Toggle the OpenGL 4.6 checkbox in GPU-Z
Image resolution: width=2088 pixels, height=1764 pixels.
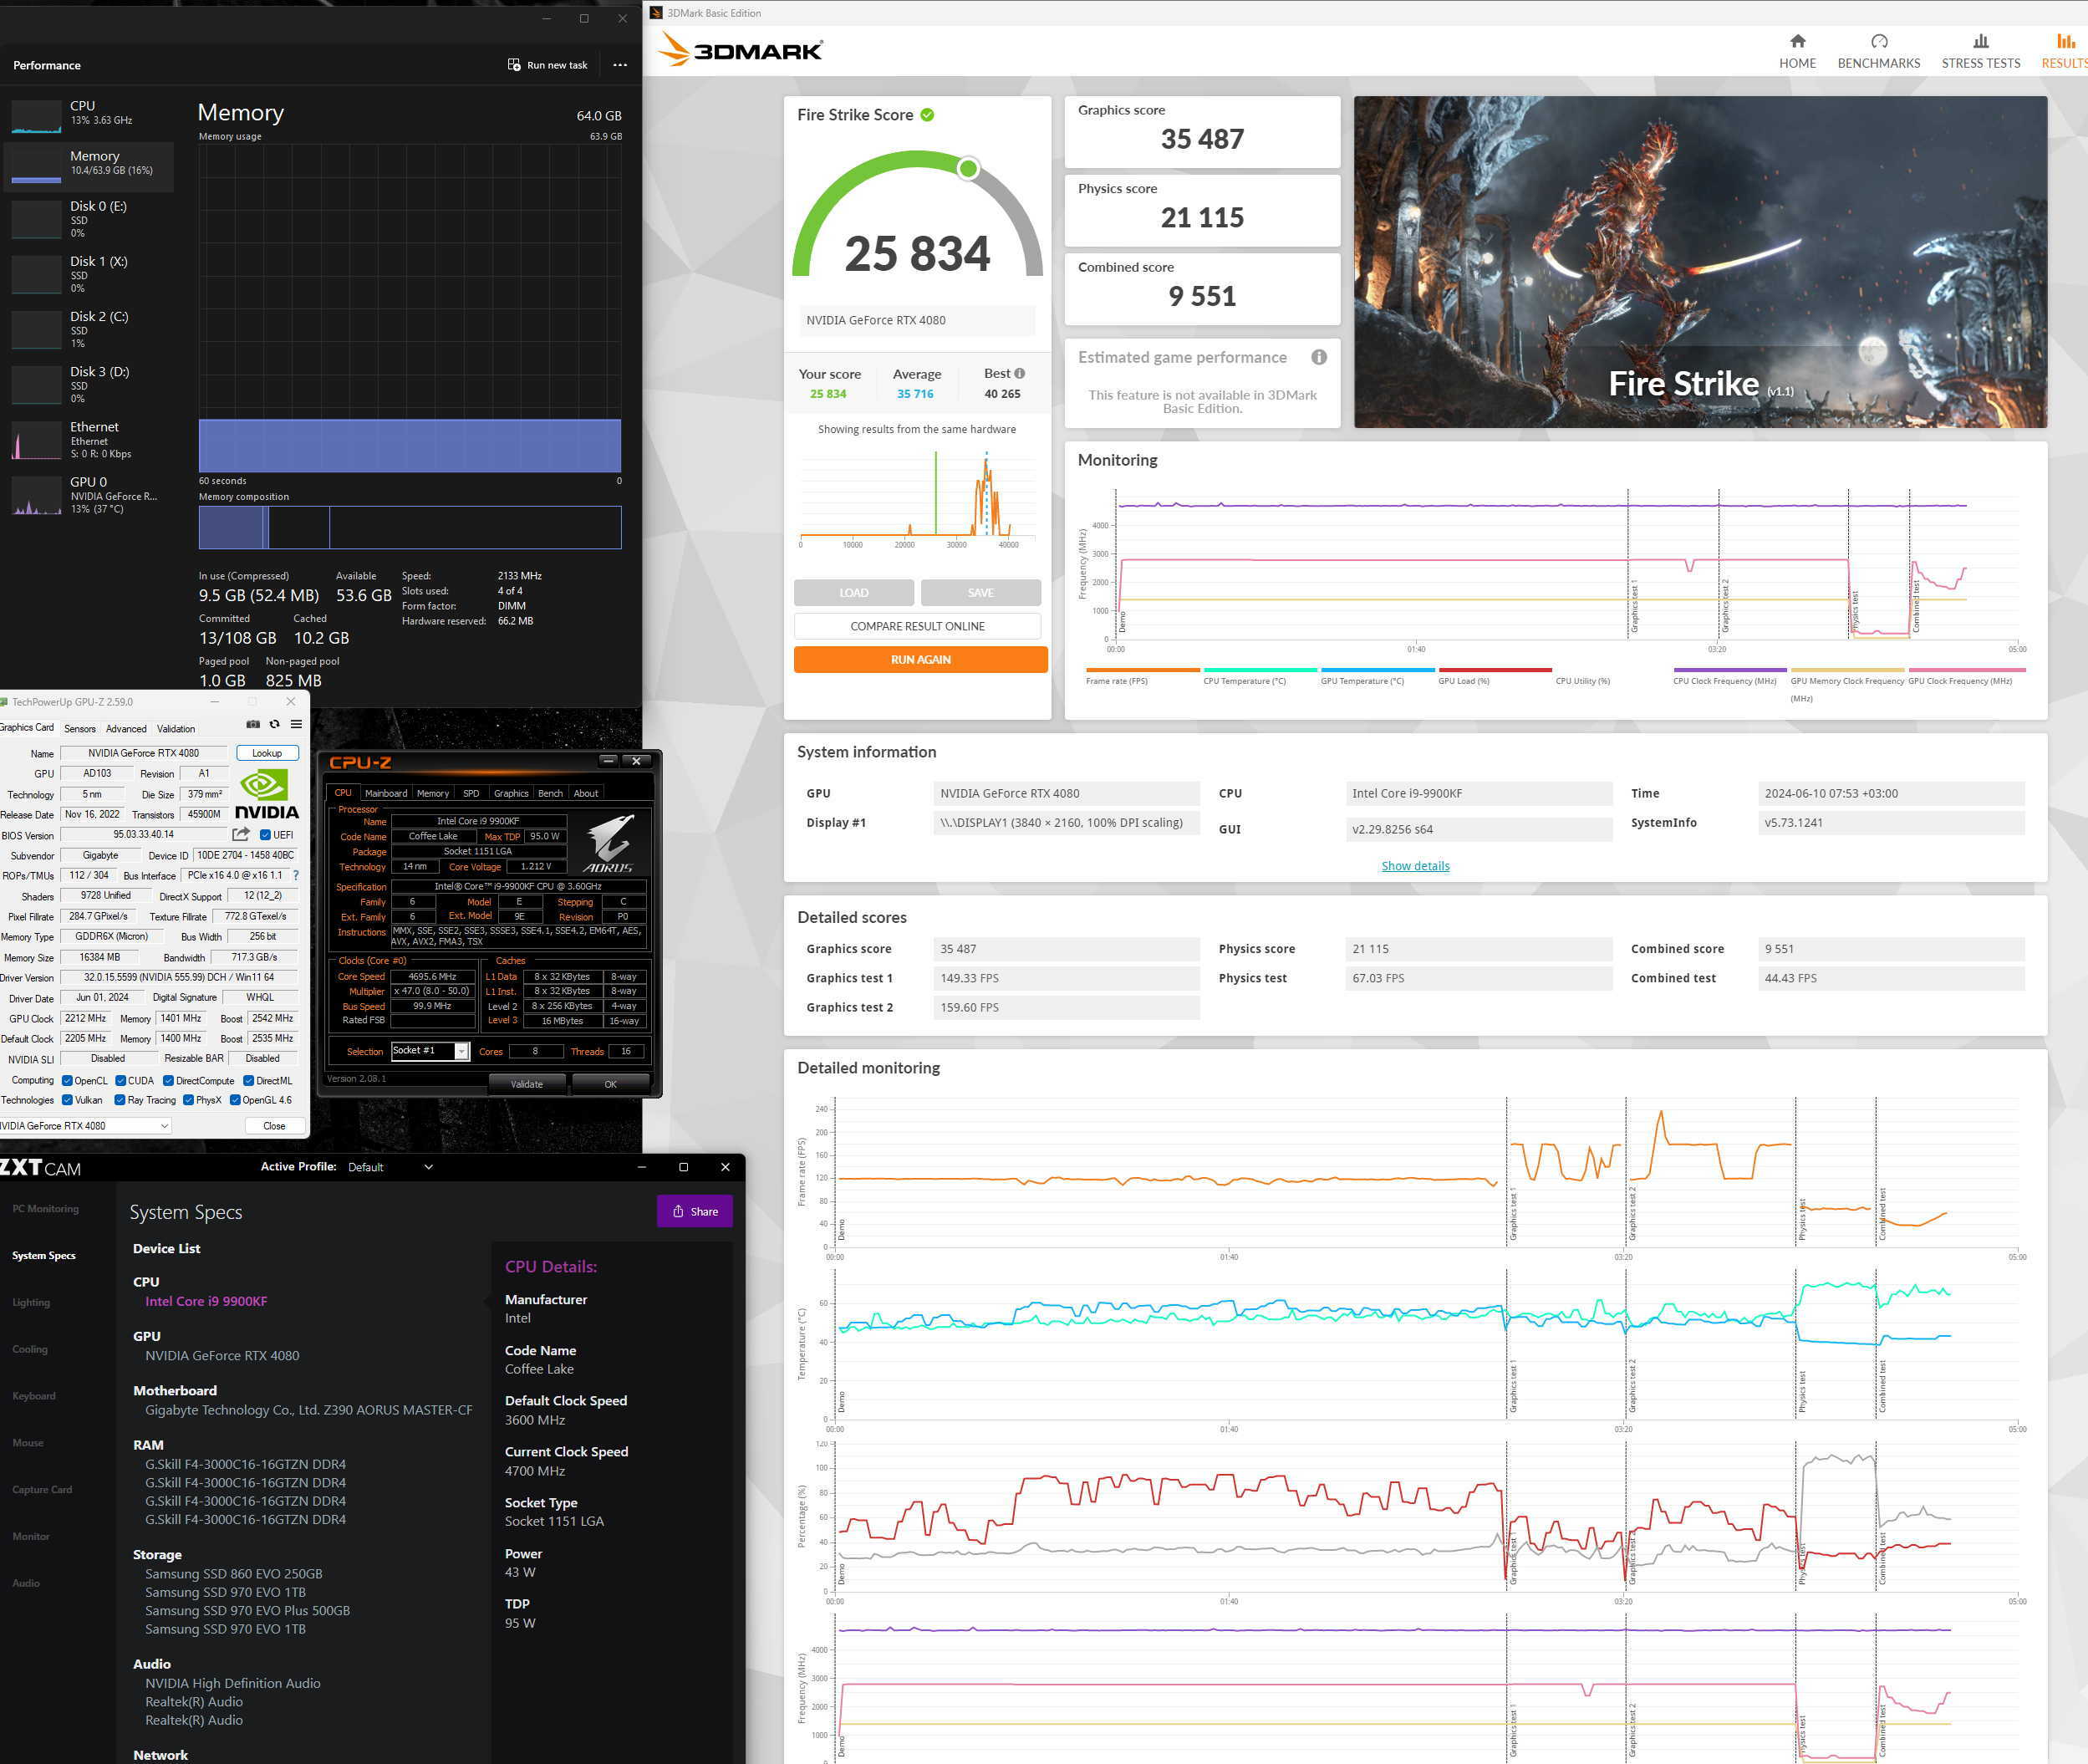tap(235, 1100)
